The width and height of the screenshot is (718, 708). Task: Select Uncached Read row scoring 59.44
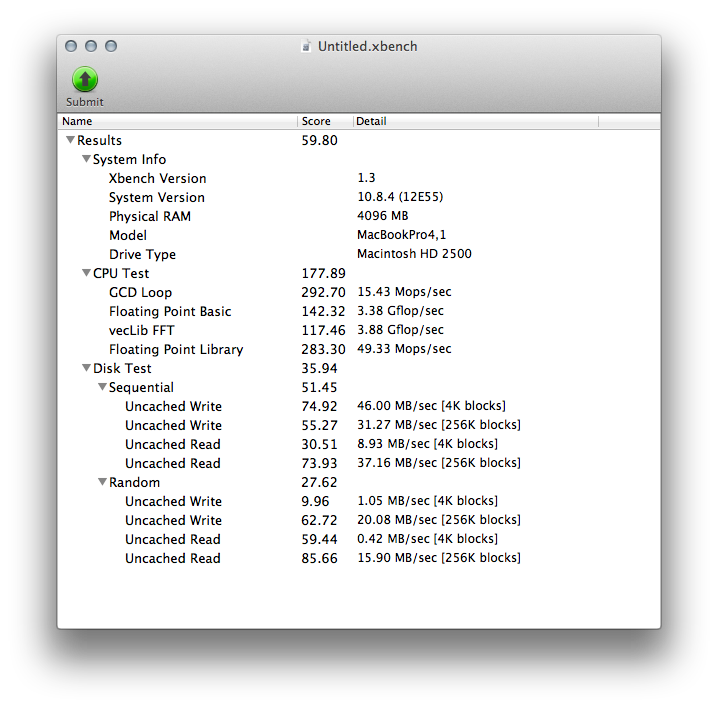359,539
